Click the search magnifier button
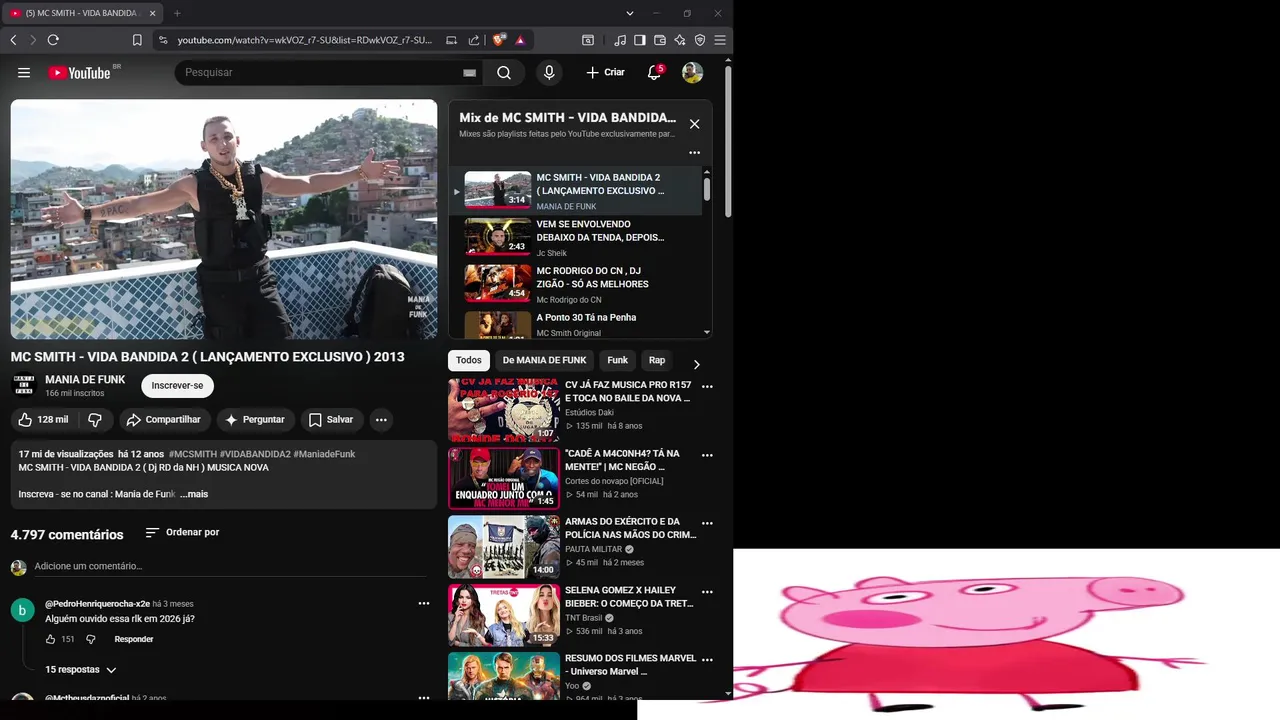 coord(504,72)
